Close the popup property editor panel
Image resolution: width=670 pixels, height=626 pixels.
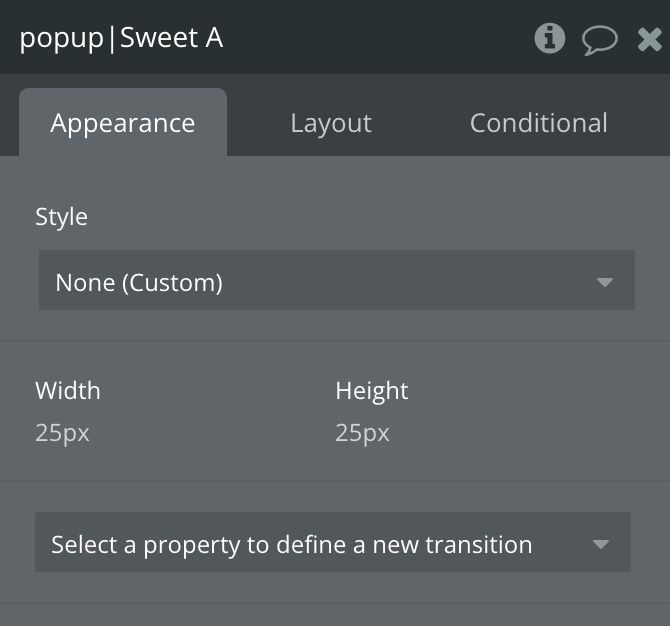point(649,39)
